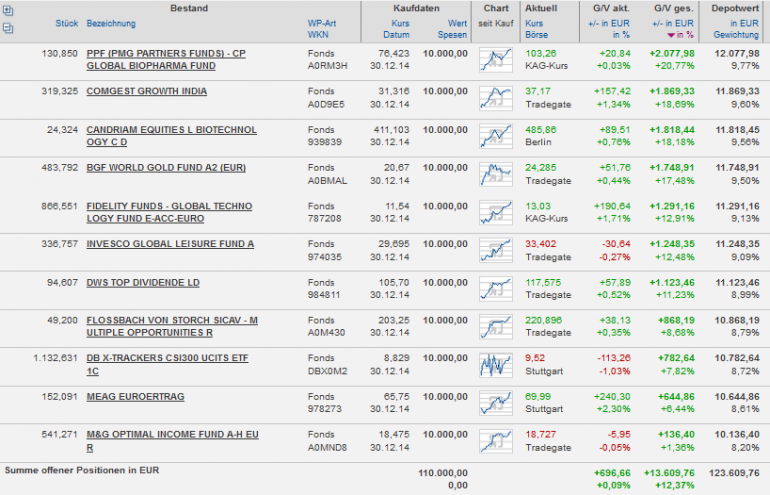Click the sorted 'in %' header under G/V ges.

click(681, 35)
